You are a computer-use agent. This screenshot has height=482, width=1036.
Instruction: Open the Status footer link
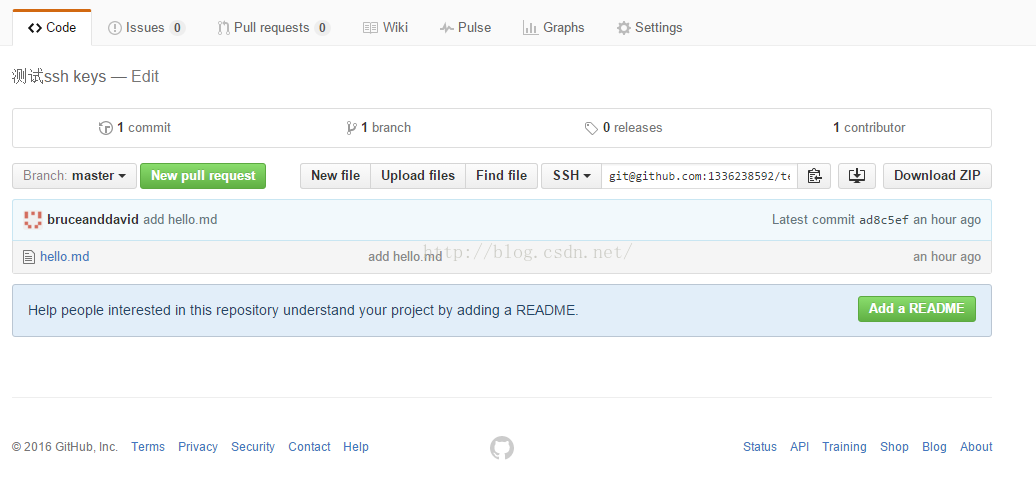[x=760, y=447]
